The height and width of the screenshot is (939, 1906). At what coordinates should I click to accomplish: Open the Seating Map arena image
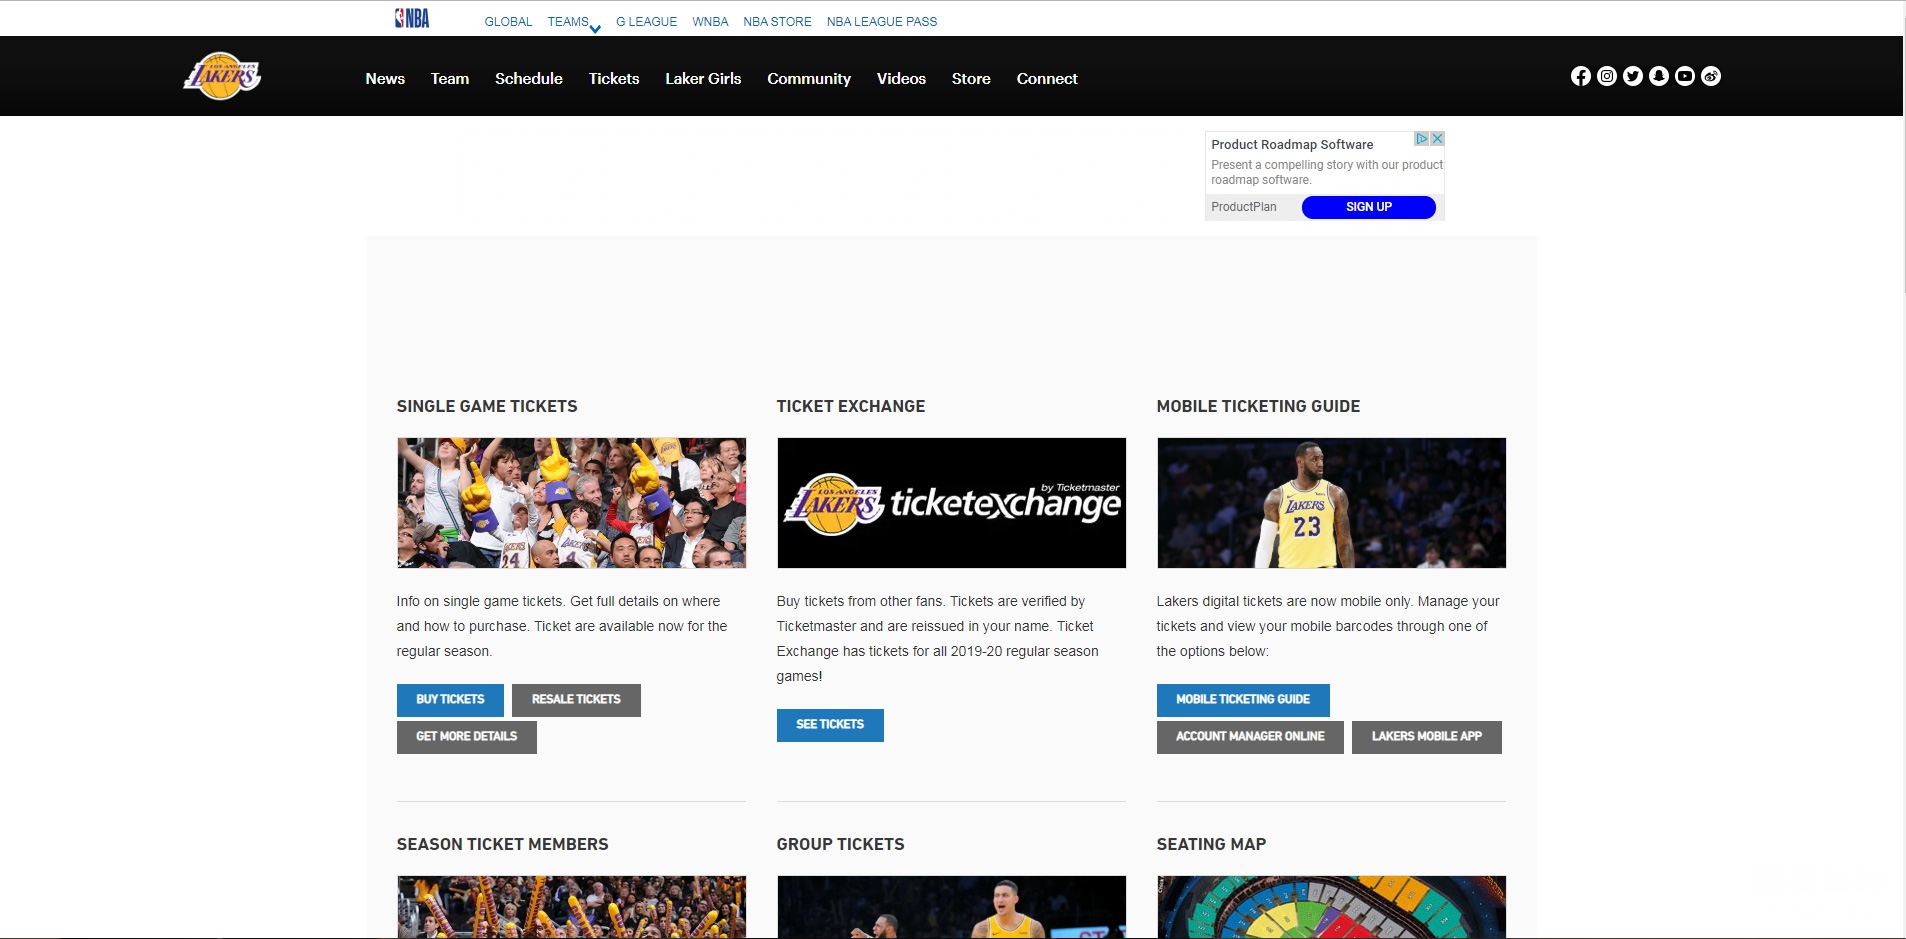click(x=1331, y=907)
